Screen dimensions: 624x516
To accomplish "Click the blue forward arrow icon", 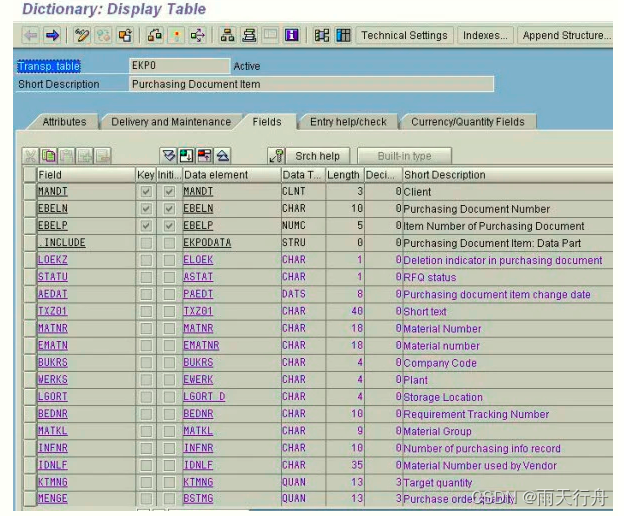I will pos(53,35).
